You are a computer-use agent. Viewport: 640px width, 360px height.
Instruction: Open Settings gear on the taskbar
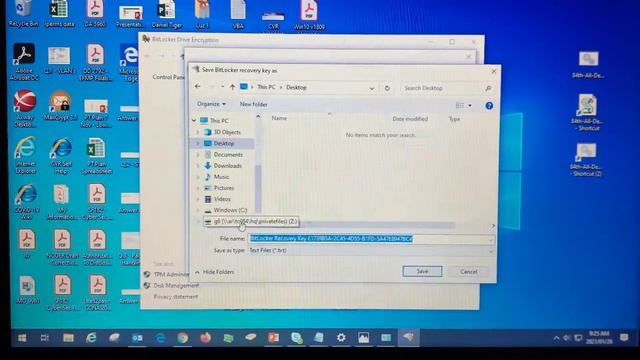coord(341,338)
